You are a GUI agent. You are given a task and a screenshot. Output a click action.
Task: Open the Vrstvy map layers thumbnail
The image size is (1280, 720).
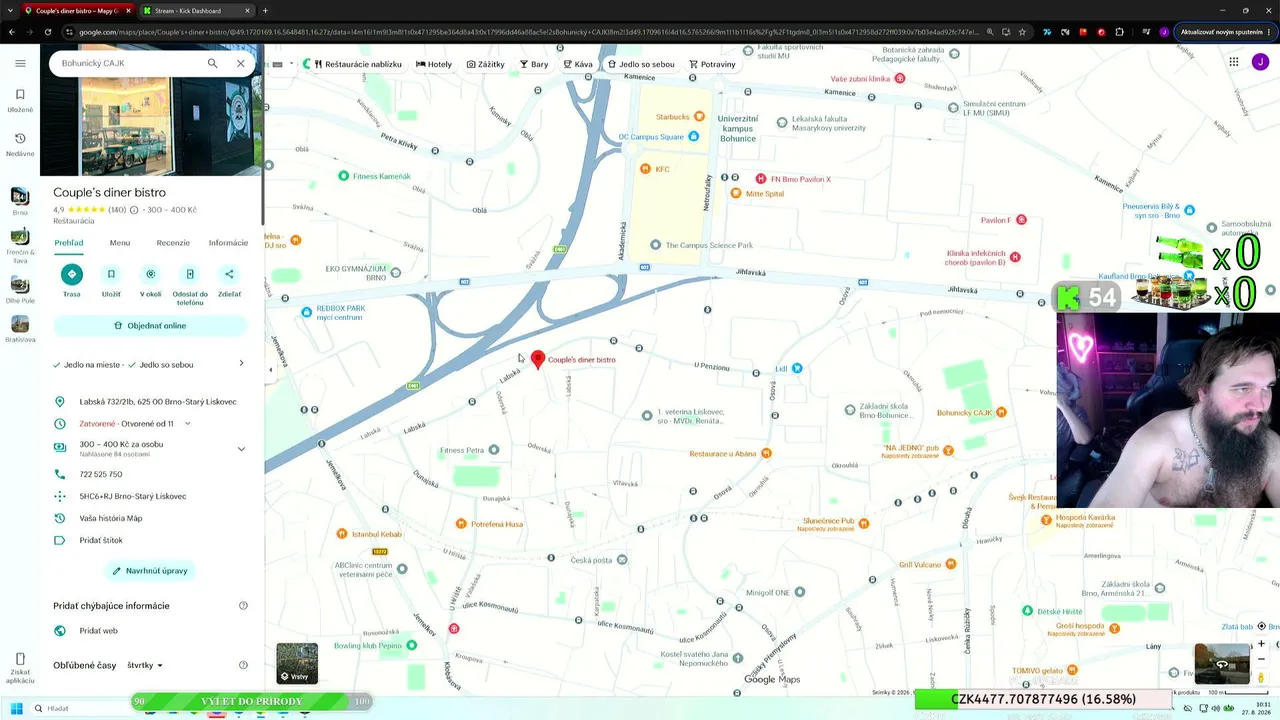(297, 663)
